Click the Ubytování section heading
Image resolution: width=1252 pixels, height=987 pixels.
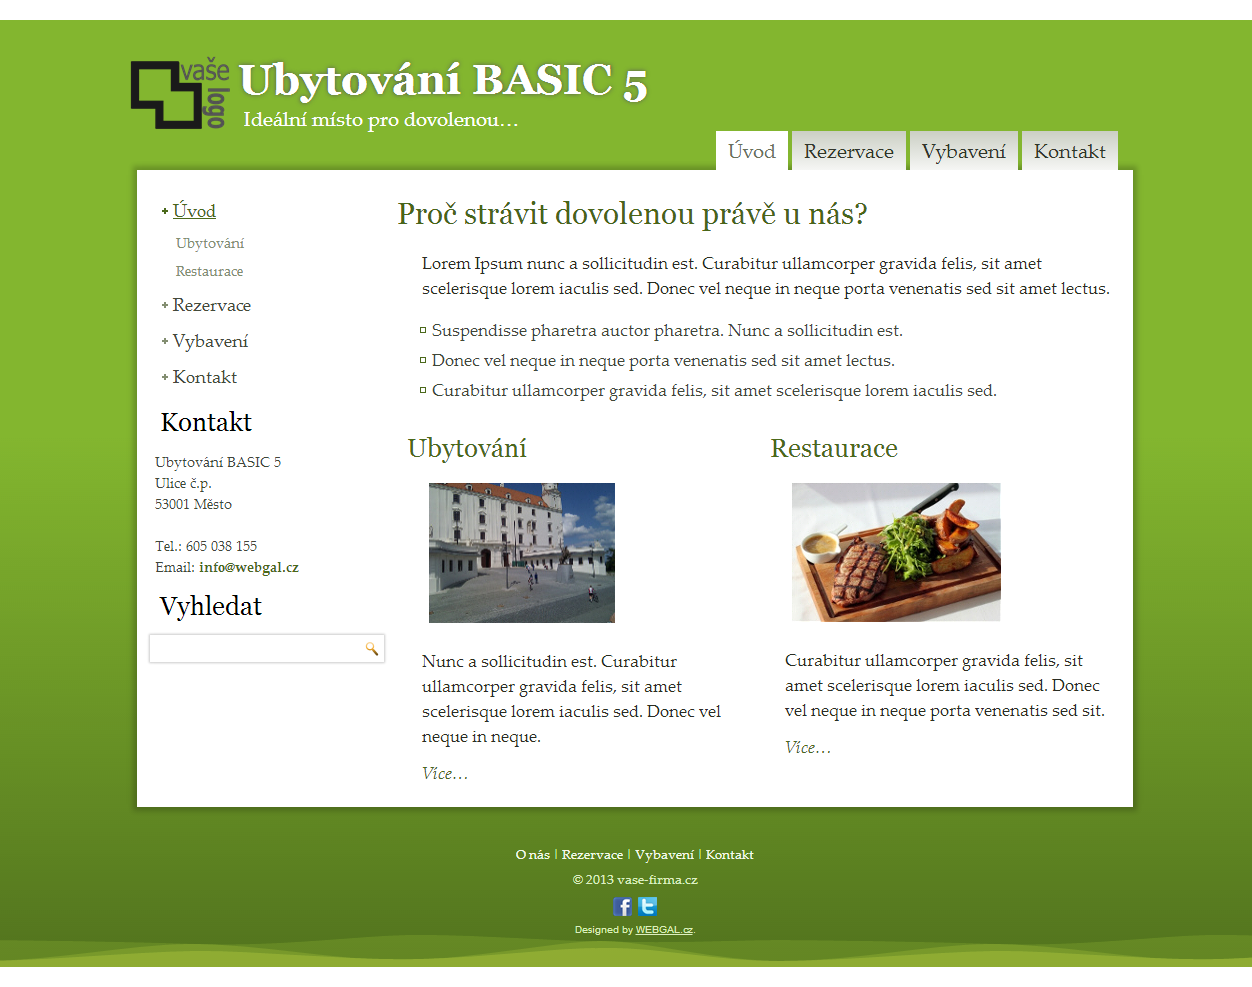tap(467, 448)
